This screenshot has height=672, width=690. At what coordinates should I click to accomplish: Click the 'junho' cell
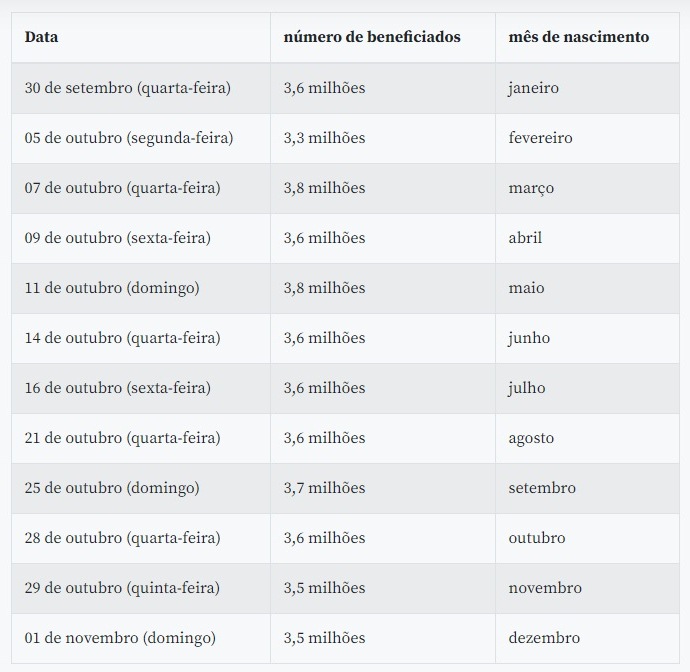point(587,338)
